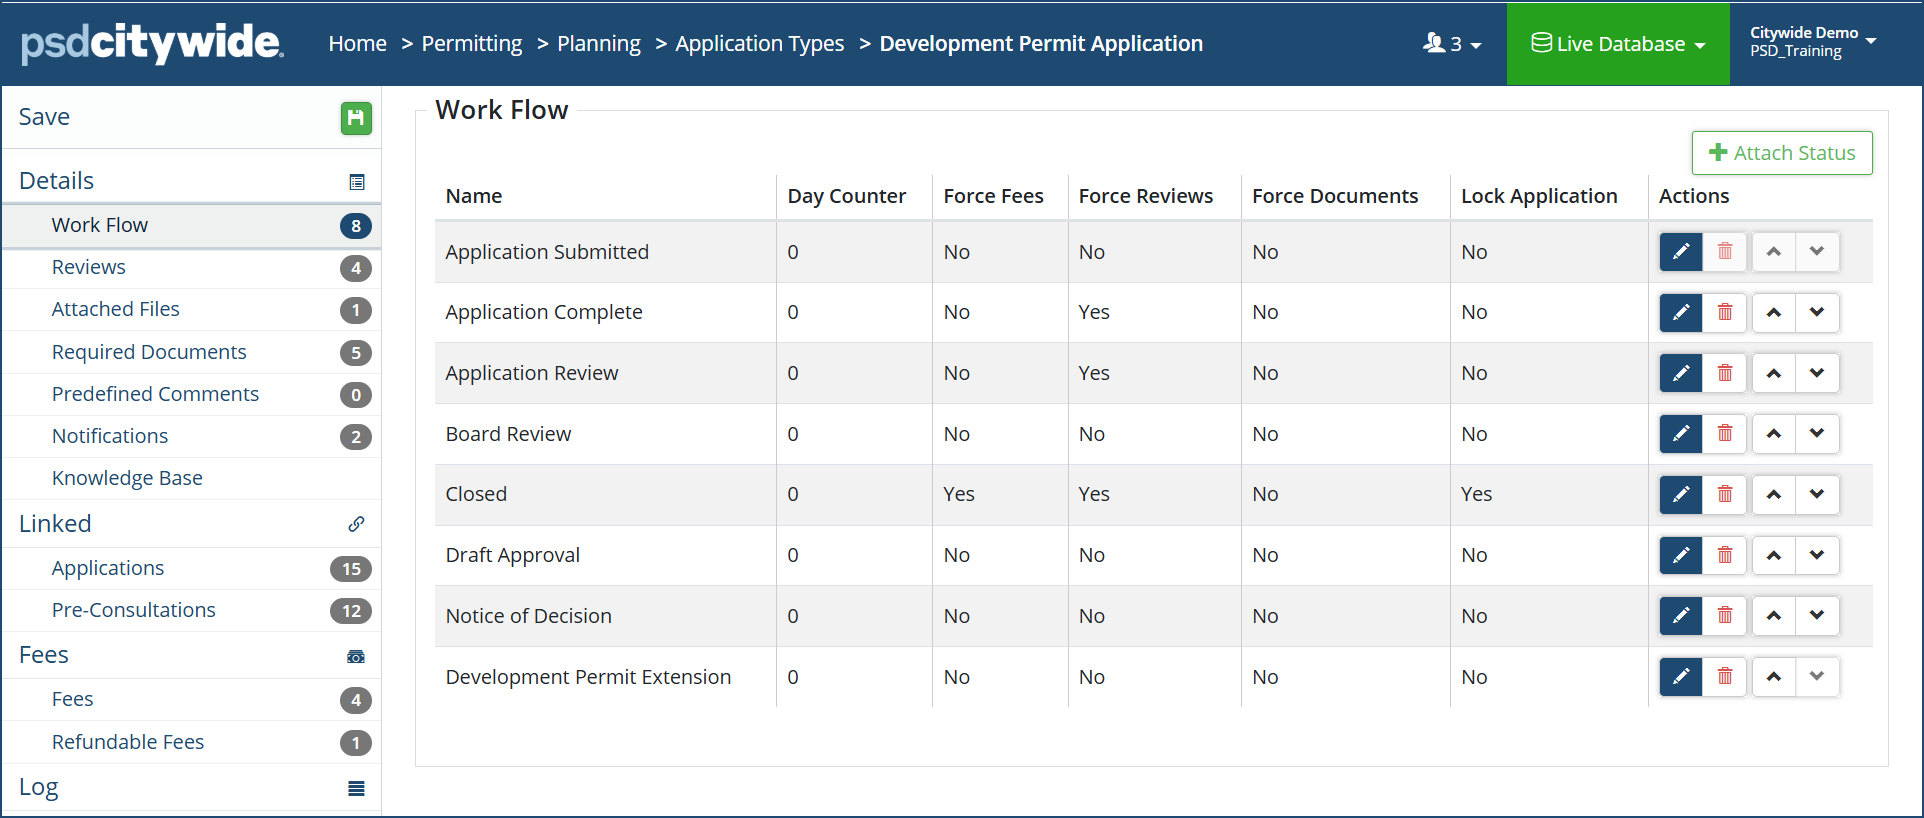Select Required Documents in sidebar
The image size is (1924, 818).
[149, 352]
